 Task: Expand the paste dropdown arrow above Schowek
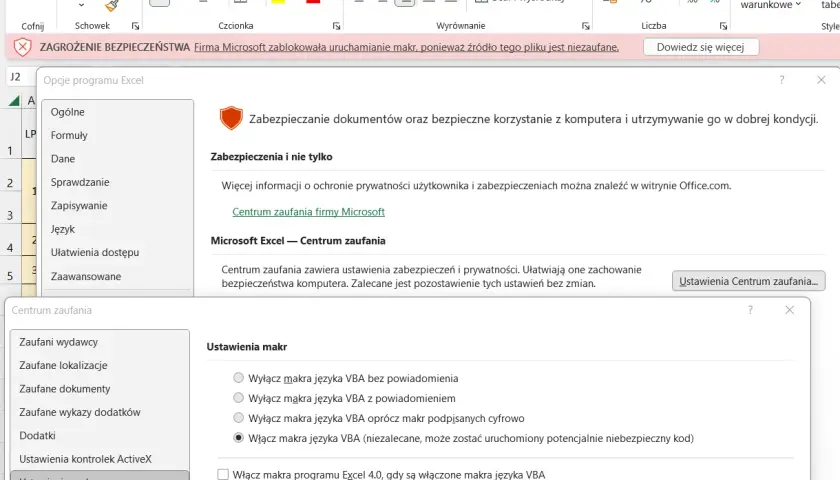click(x=81, y=5)
